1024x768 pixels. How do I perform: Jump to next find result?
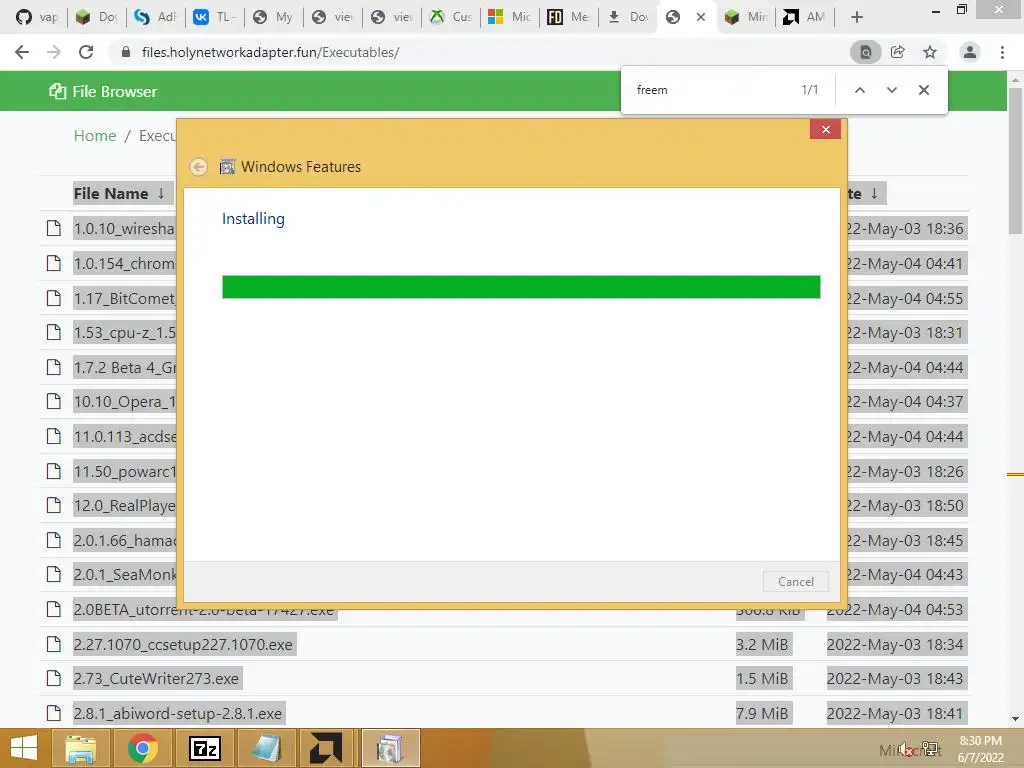coord(891,90)
